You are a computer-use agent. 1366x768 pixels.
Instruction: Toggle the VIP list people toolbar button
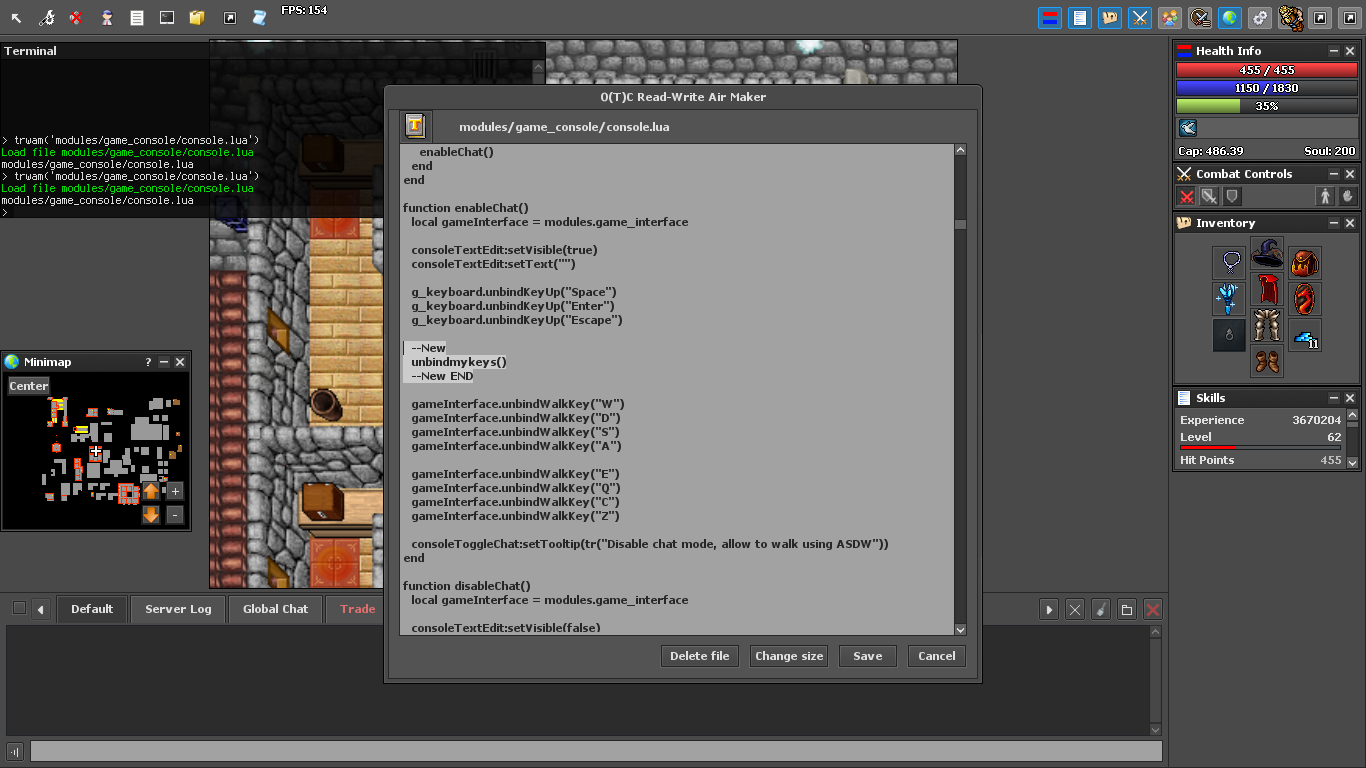pos(1170,18)
